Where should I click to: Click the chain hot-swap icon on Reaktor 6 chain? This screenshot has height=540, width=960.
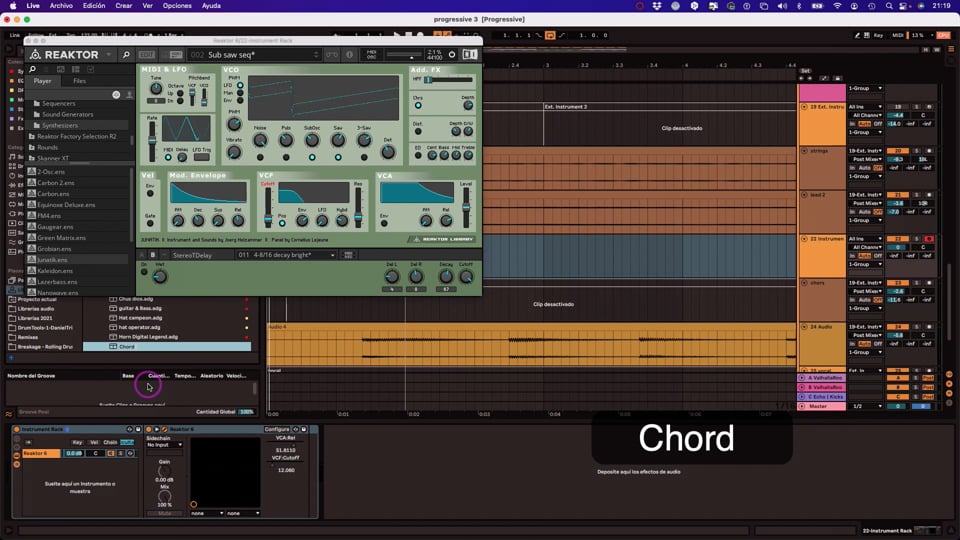(x=130, y=453)
